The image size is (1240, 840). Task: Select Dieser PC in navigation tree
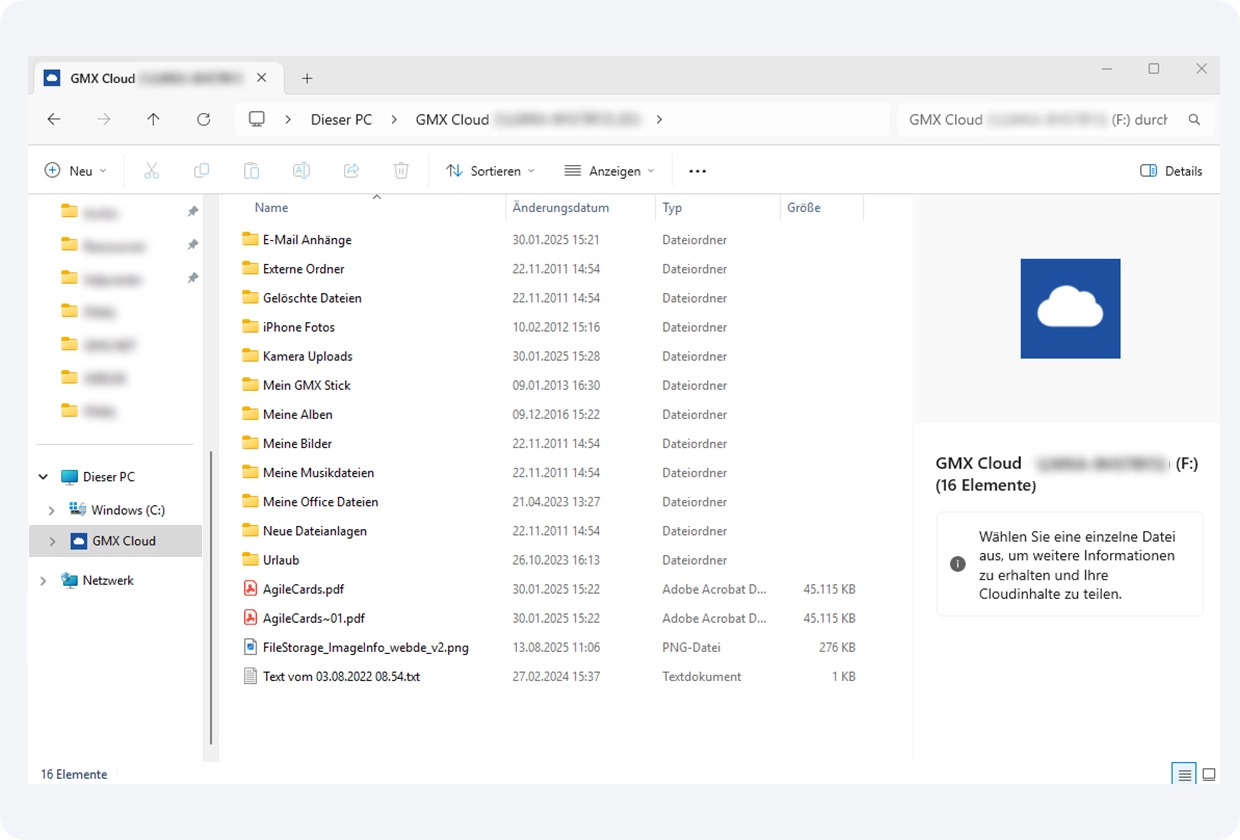click(x=109, y=477)
